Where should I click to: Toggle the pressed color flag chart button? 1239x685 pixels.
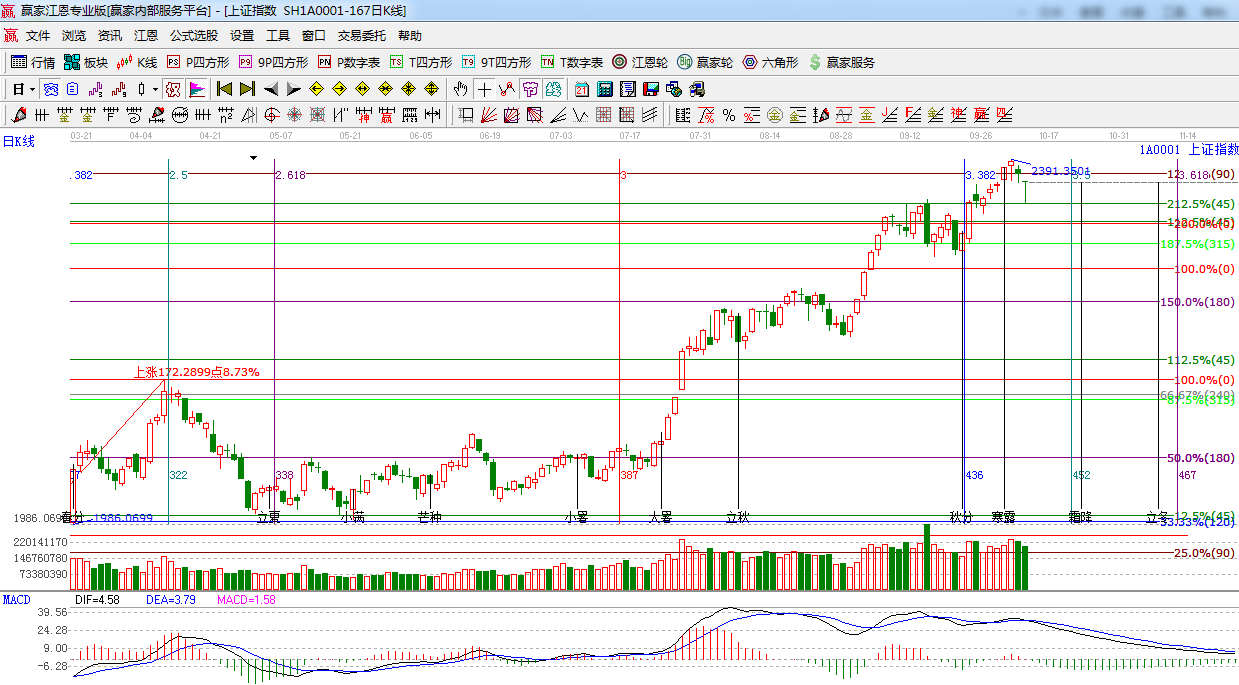click(197, 89)
